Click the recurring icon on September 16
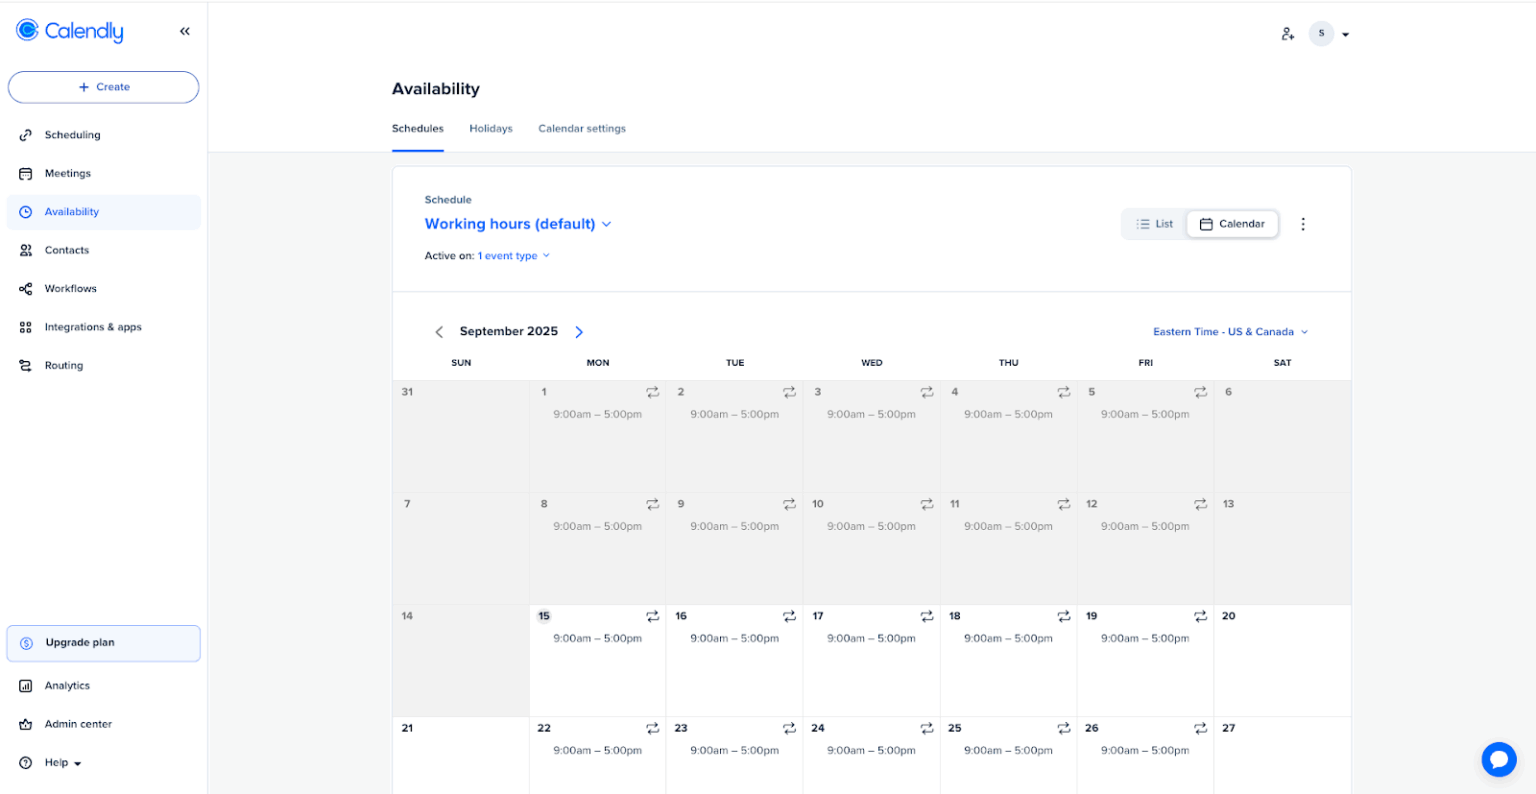The height and width of the screenshot is (794, 1536). (x=790, y=616)
